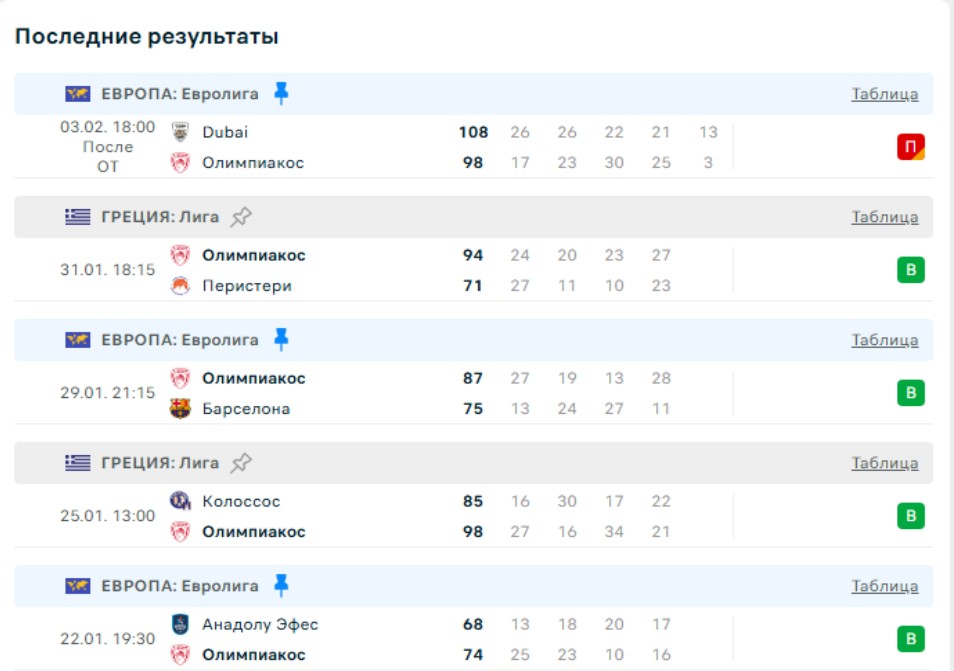Image resolution: width=954 pixels, height=671 pixels.
Task: Unpin the first Евролига league header
Action: click(x=281, y=94)
